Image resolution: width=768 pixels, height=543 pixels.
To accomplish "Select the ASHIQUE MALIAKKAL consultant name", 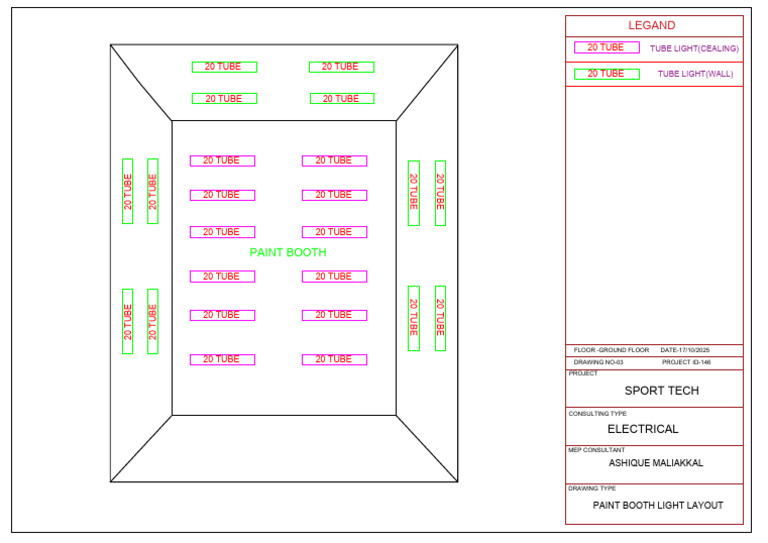I will click(x=656, y=463).
